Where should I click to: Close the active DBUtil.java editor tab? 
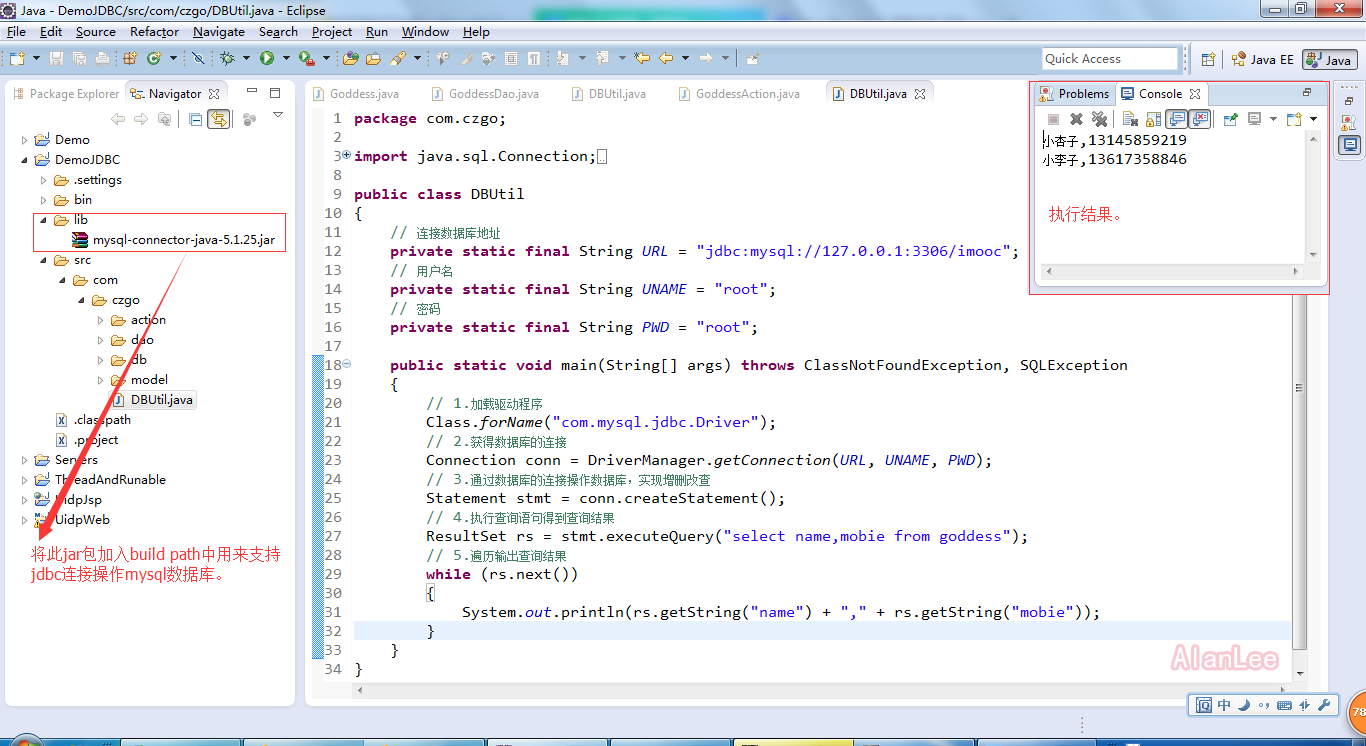[920, 94]
